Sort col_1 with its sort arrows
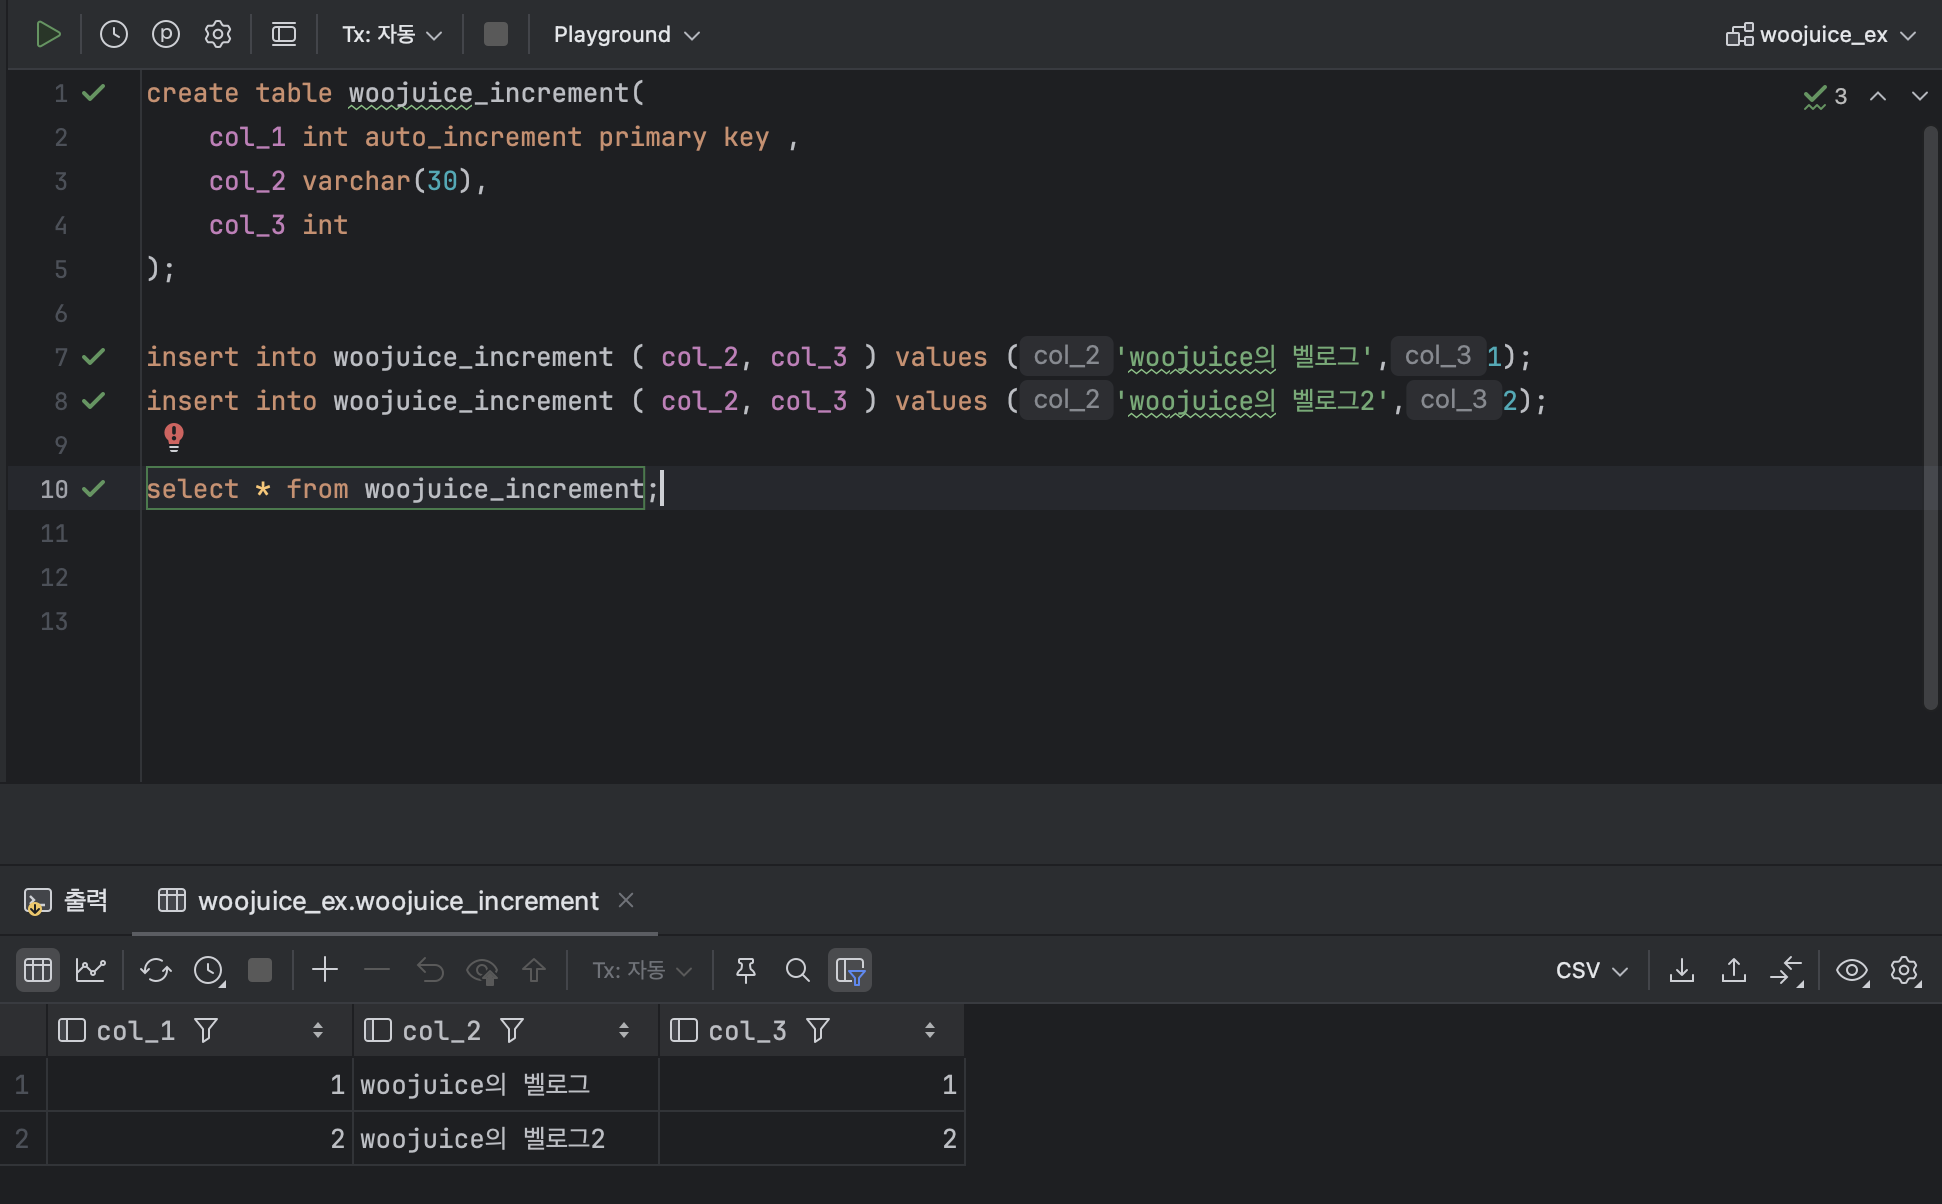Image resolution: width=1942 pixels, height=1204 pixels. click(x=318, y=1031)
